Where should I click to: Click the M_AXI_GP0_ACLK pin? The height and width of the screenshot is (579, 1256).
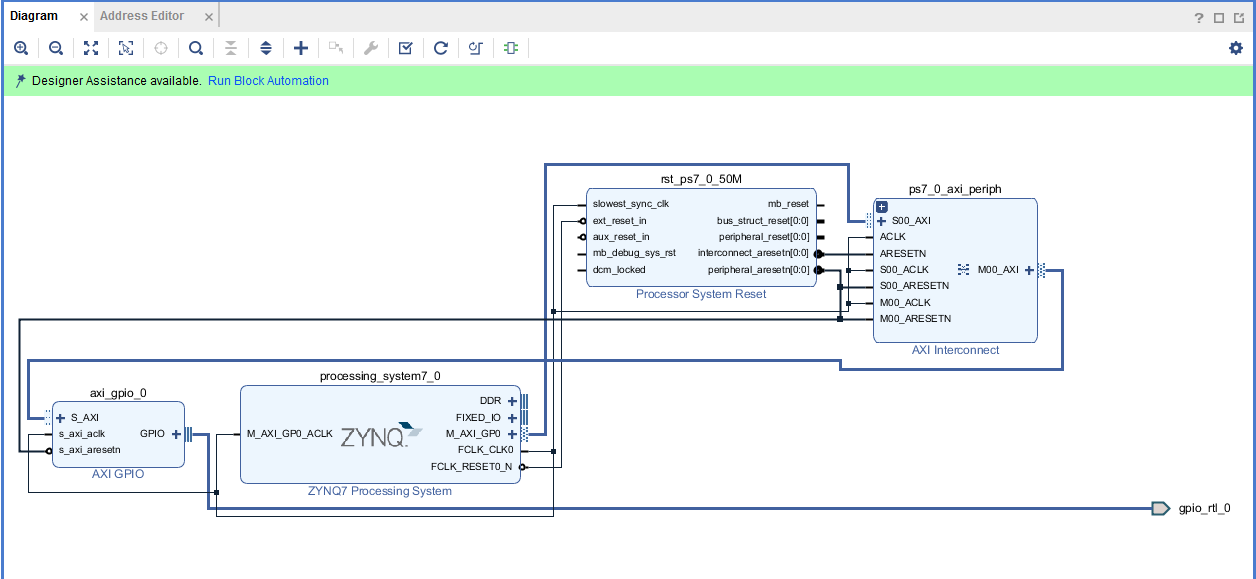(x=289, y=434)
